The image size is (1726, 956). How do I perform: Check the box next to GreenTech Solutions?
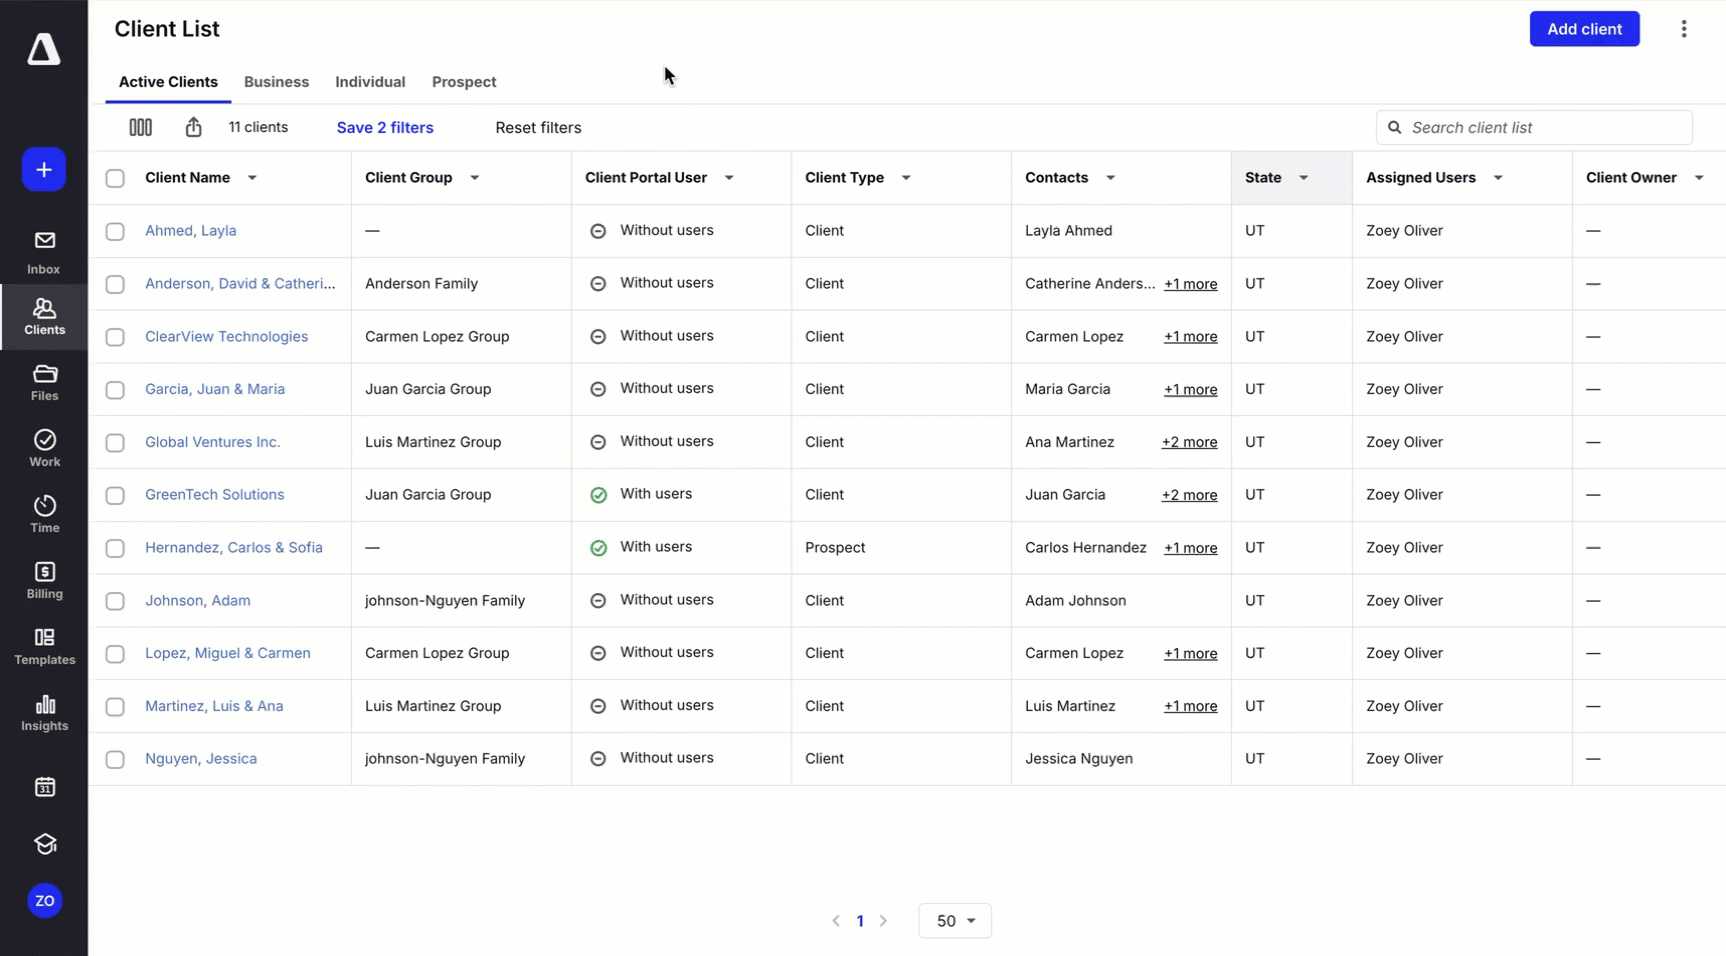[115, 495]
